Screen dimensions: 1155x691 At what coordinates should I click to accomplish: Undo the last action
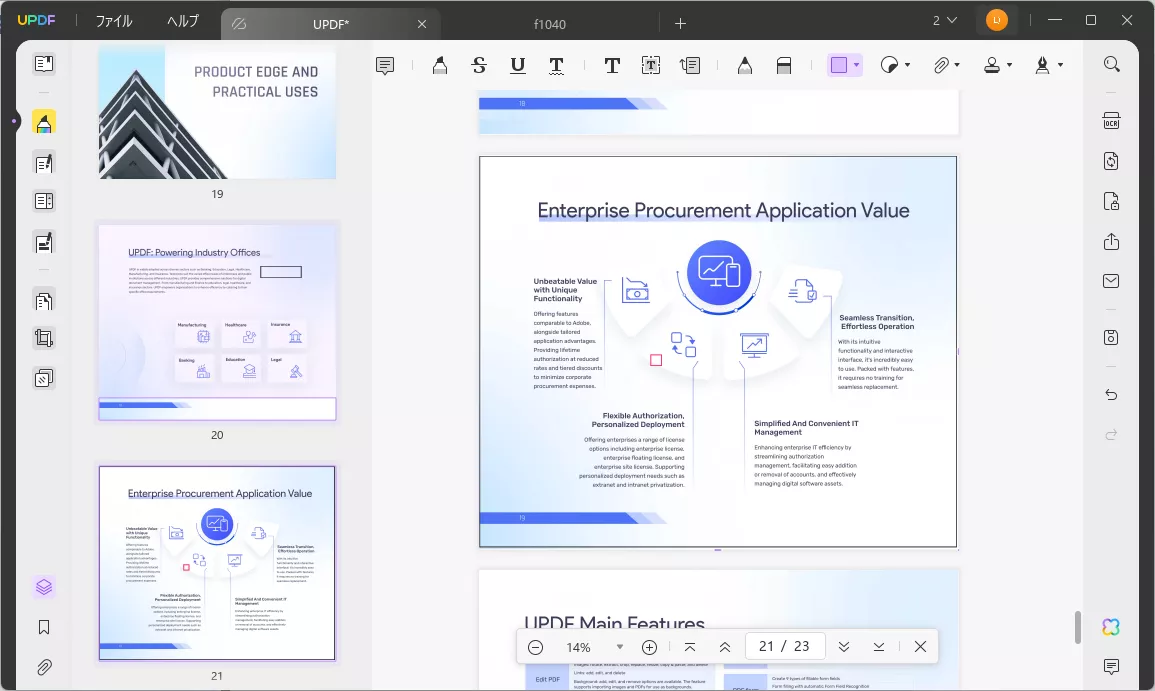pyautogui.click(x=1112, y=395)
